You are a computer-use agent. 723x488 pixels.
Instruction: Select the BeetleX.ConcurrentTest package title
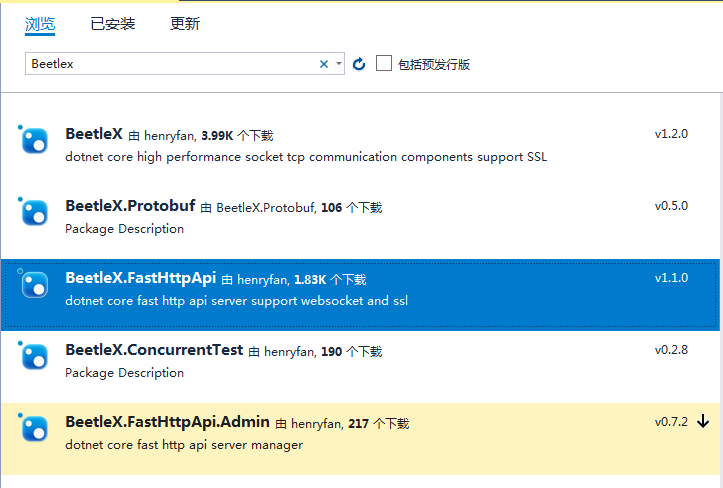(154, 351)
